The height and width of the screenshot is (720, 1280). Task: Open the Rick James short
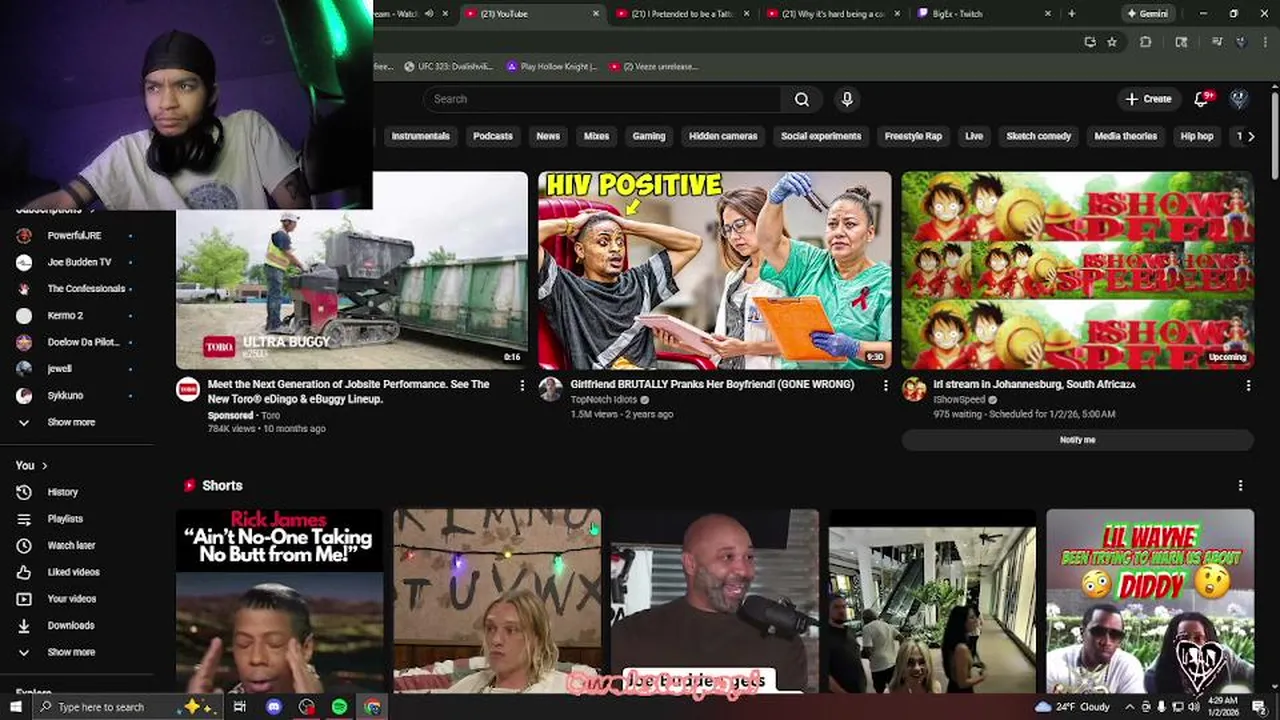click(279, 601)
